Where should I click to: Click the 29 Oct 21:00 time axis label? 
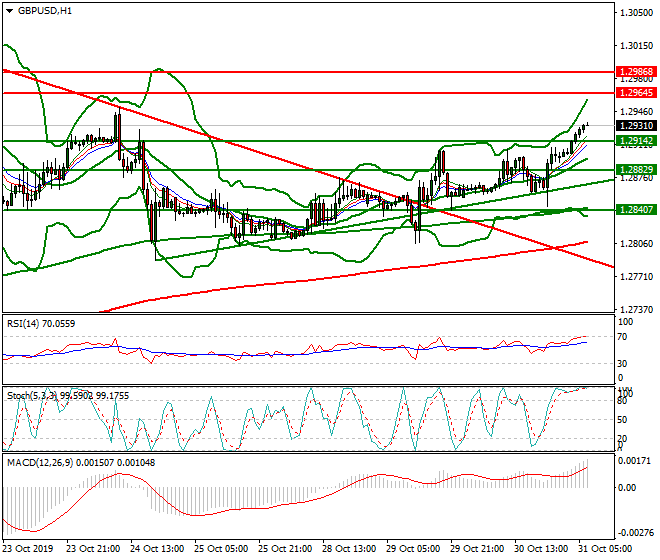477,549
